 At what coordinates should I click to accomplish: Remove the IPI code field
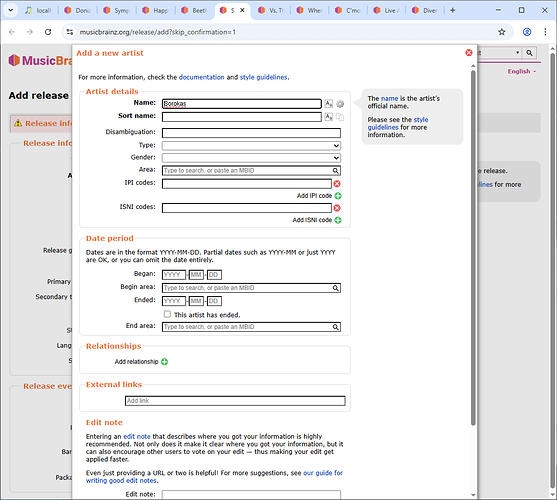click(x=337, y=184)
